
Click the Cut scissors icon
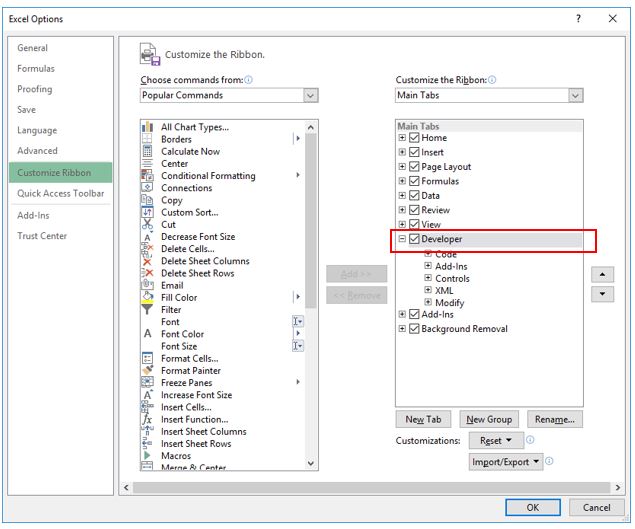click(147, 224)
